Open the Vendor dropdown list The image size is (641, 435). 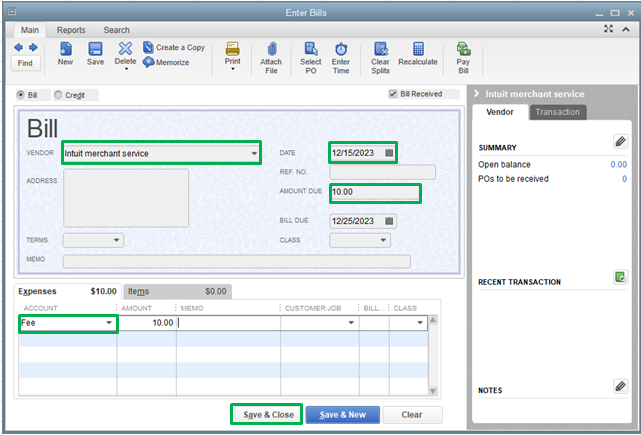254,153
